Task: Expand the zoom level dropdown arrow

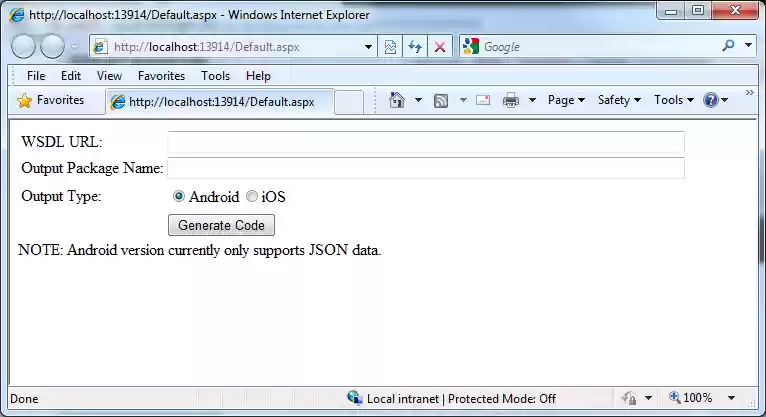Action: pyautogui.click(x=731, y=398)
